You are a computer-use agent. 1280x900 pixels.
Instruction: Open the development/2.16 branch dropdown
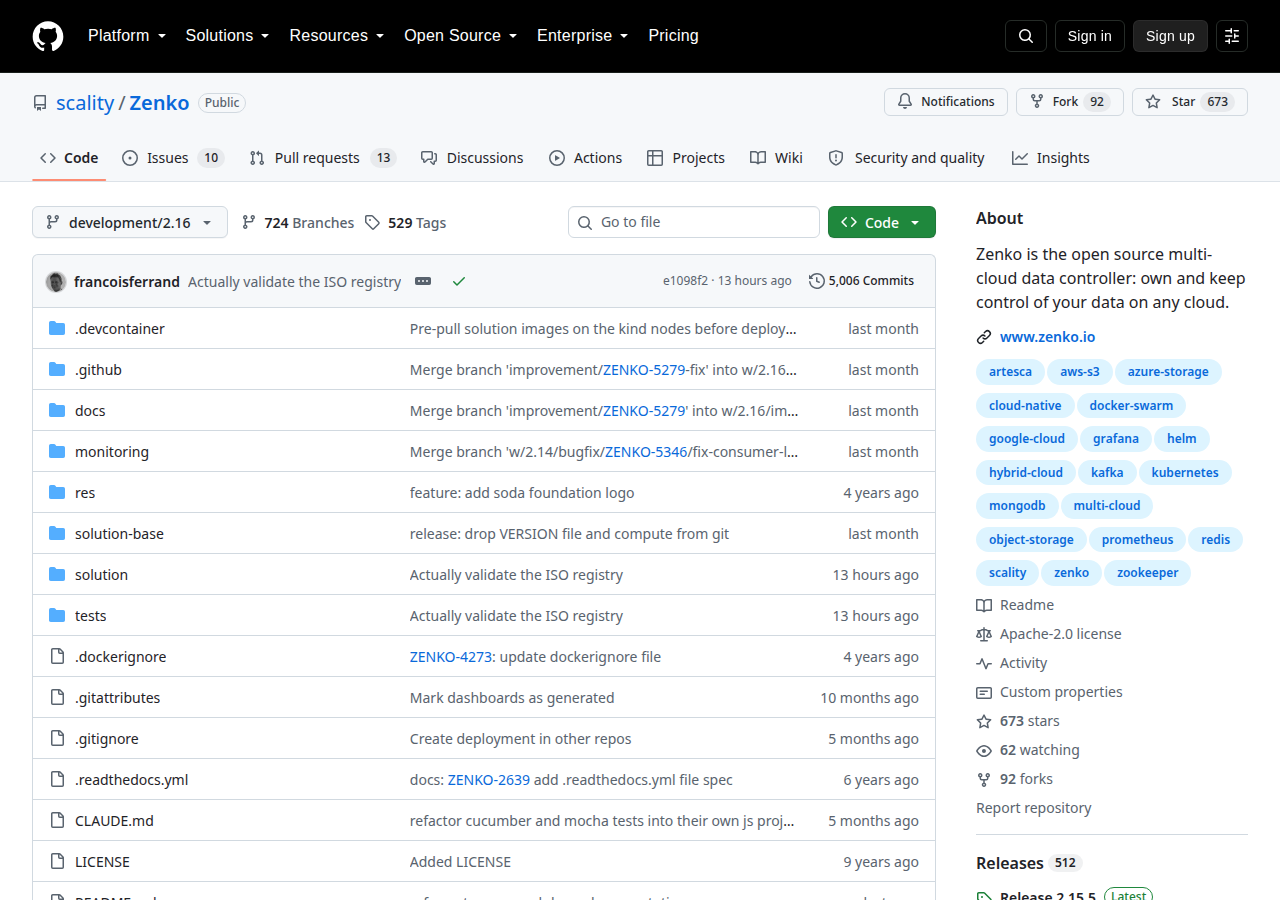click(130, 222)
